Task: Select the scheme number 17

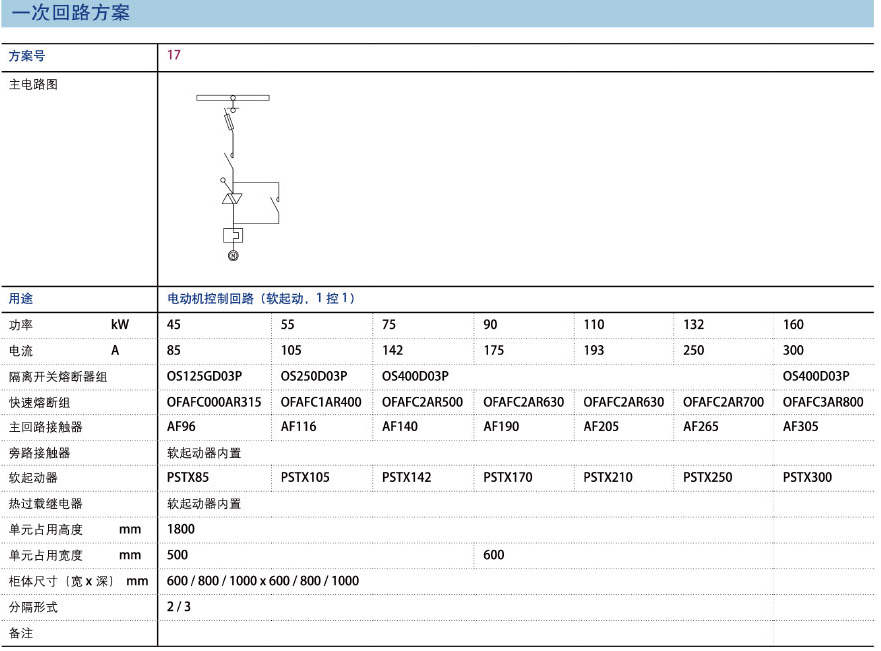Action: [174, 55]
